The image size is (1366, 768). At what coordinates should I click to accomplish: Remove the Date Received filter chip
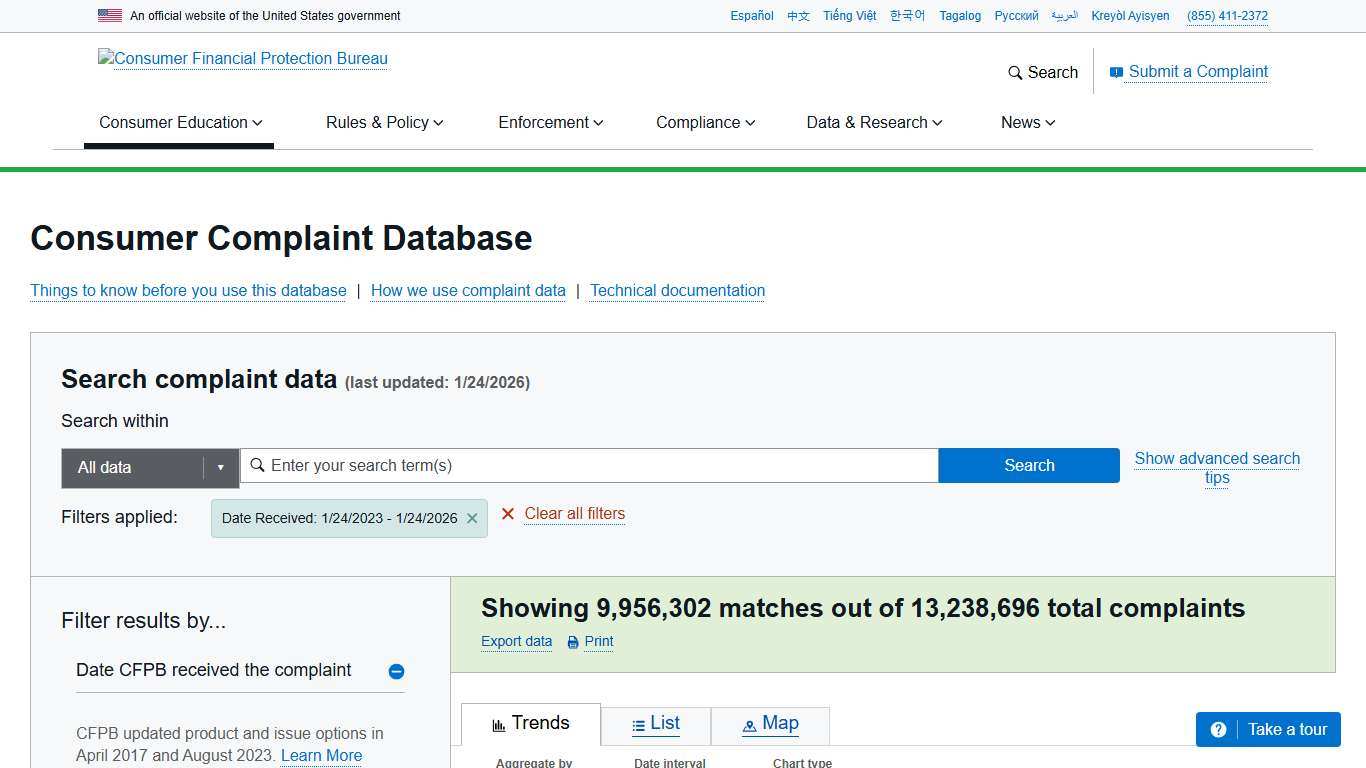(x=472, y=518)
